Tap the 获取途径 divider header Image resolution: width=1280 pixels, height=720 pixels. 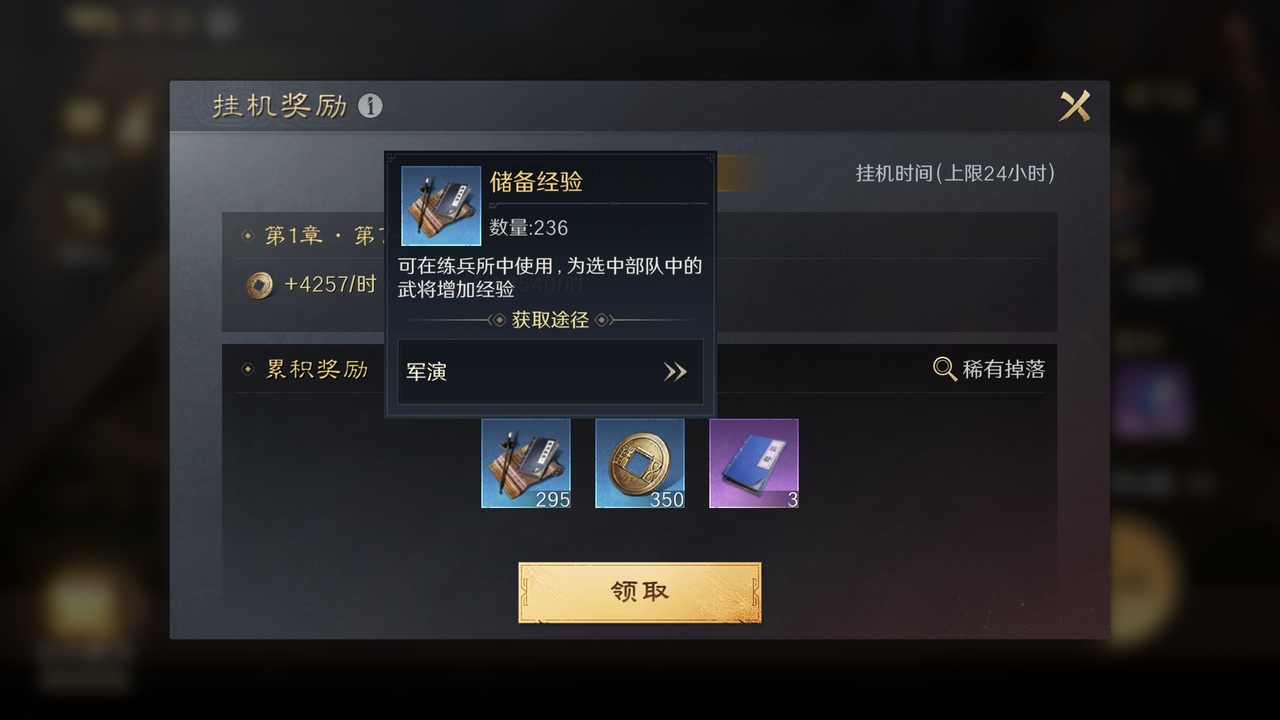pos(550,320)
